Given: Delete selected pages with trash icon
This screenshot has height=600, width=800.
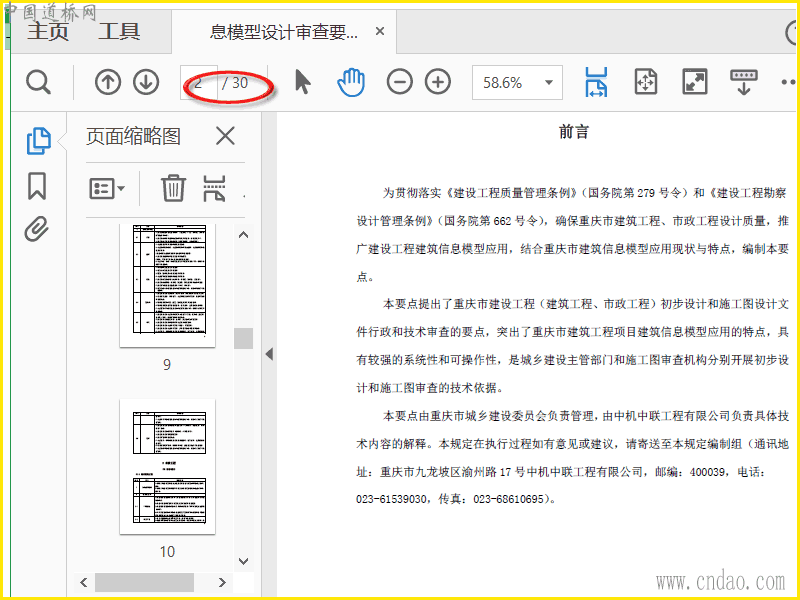Looking at the screenshot, I should pyautogui.click(x=173, y=188).
